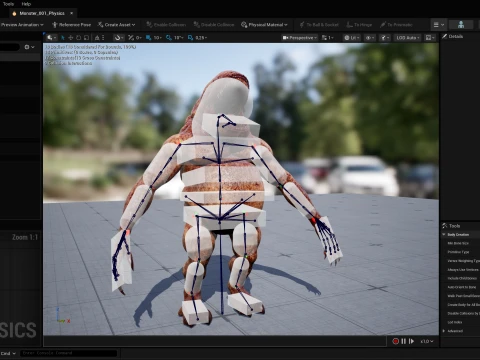Open the Details panel tab
The image size is (480, 360).
click(453, 36)
